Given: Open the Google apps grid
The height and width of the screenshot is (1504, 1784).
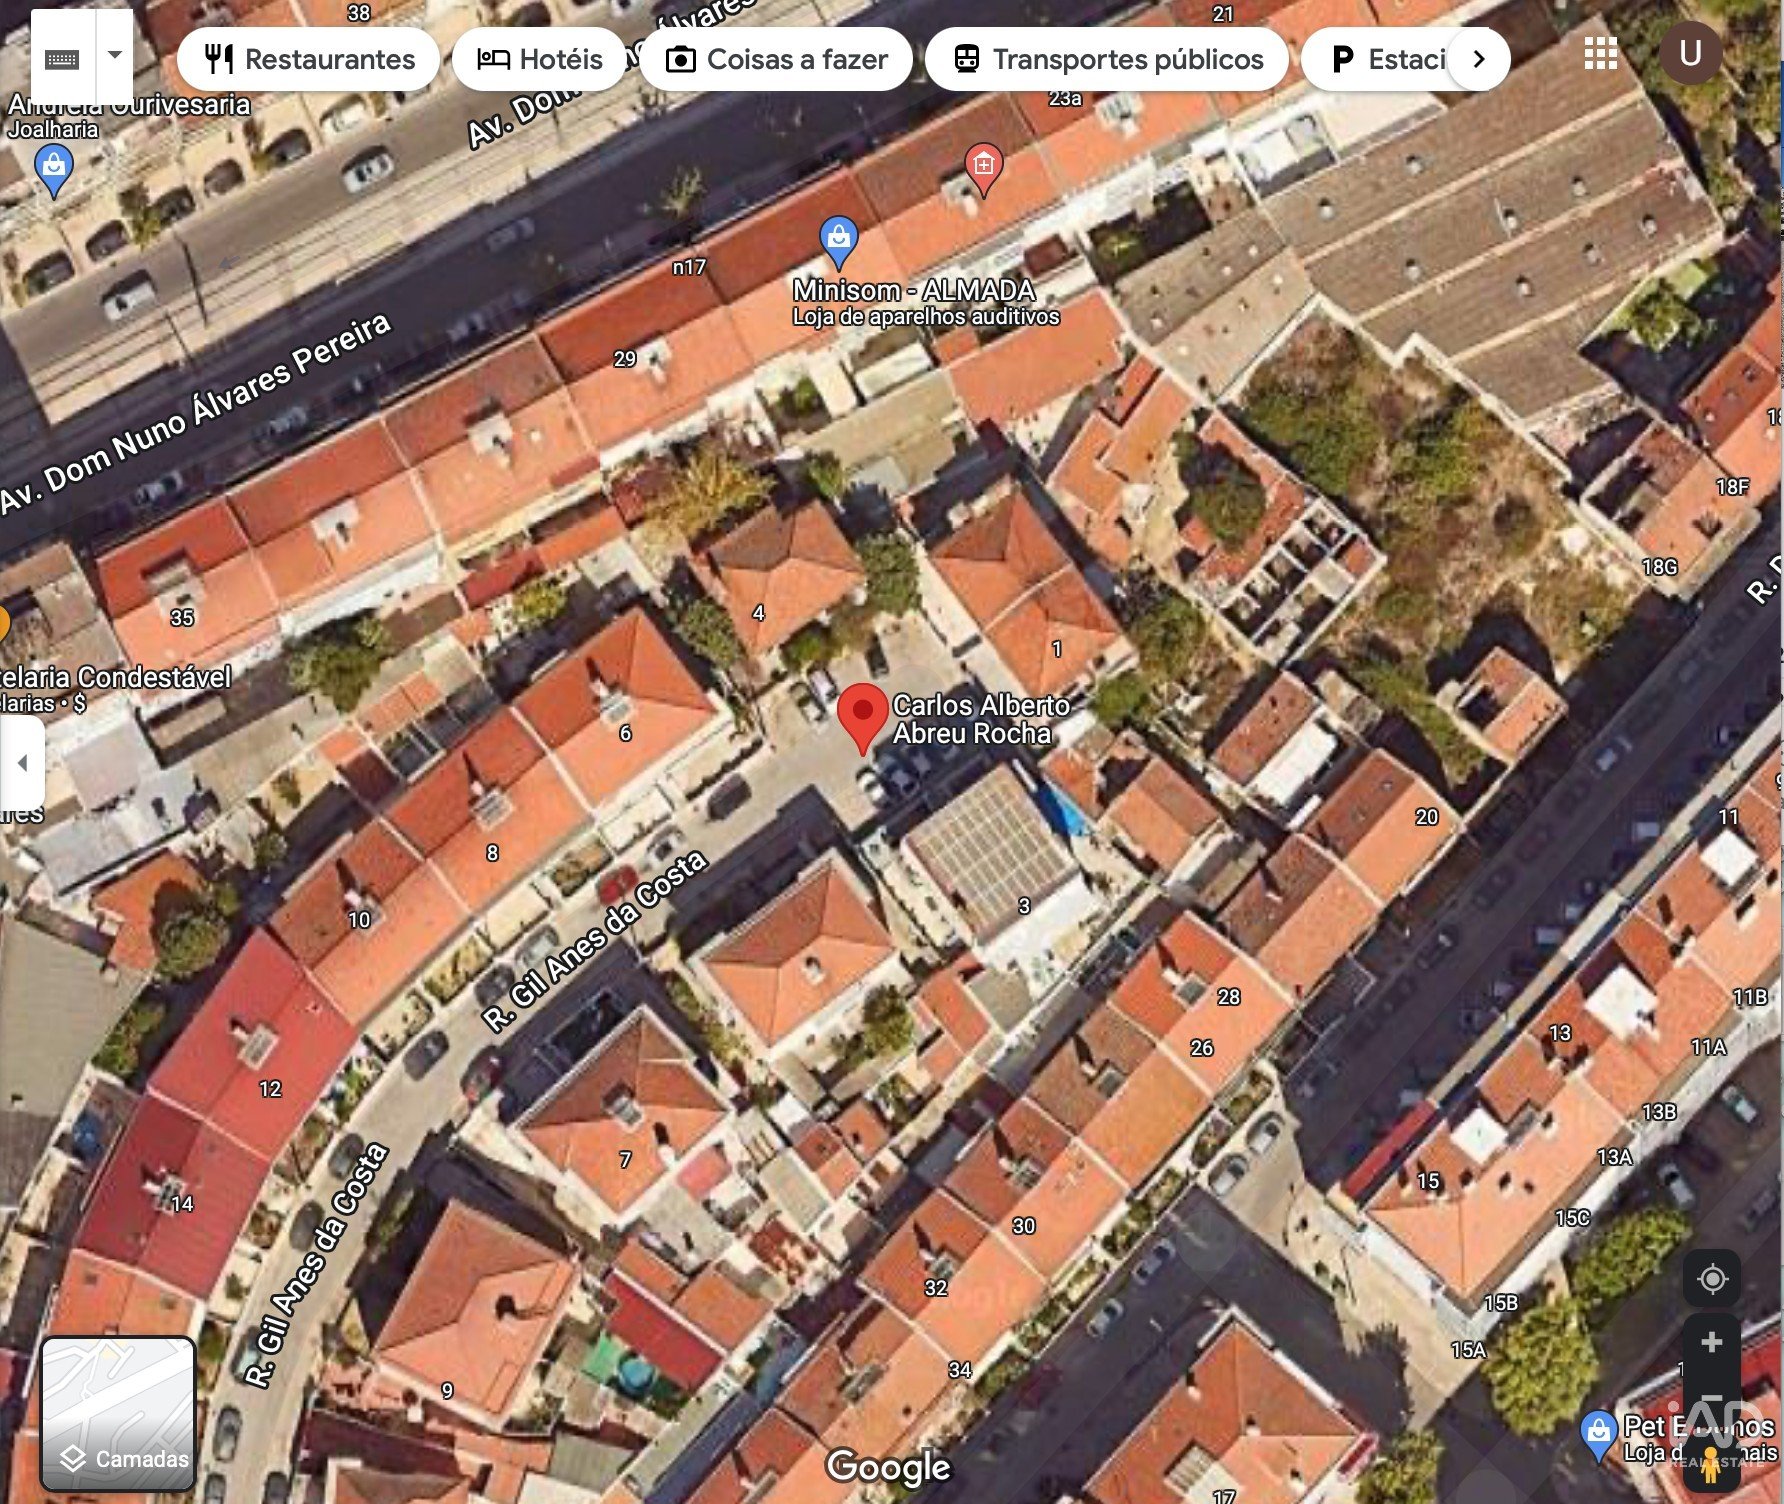Looking at the screenshot, I should point(1600,54).
